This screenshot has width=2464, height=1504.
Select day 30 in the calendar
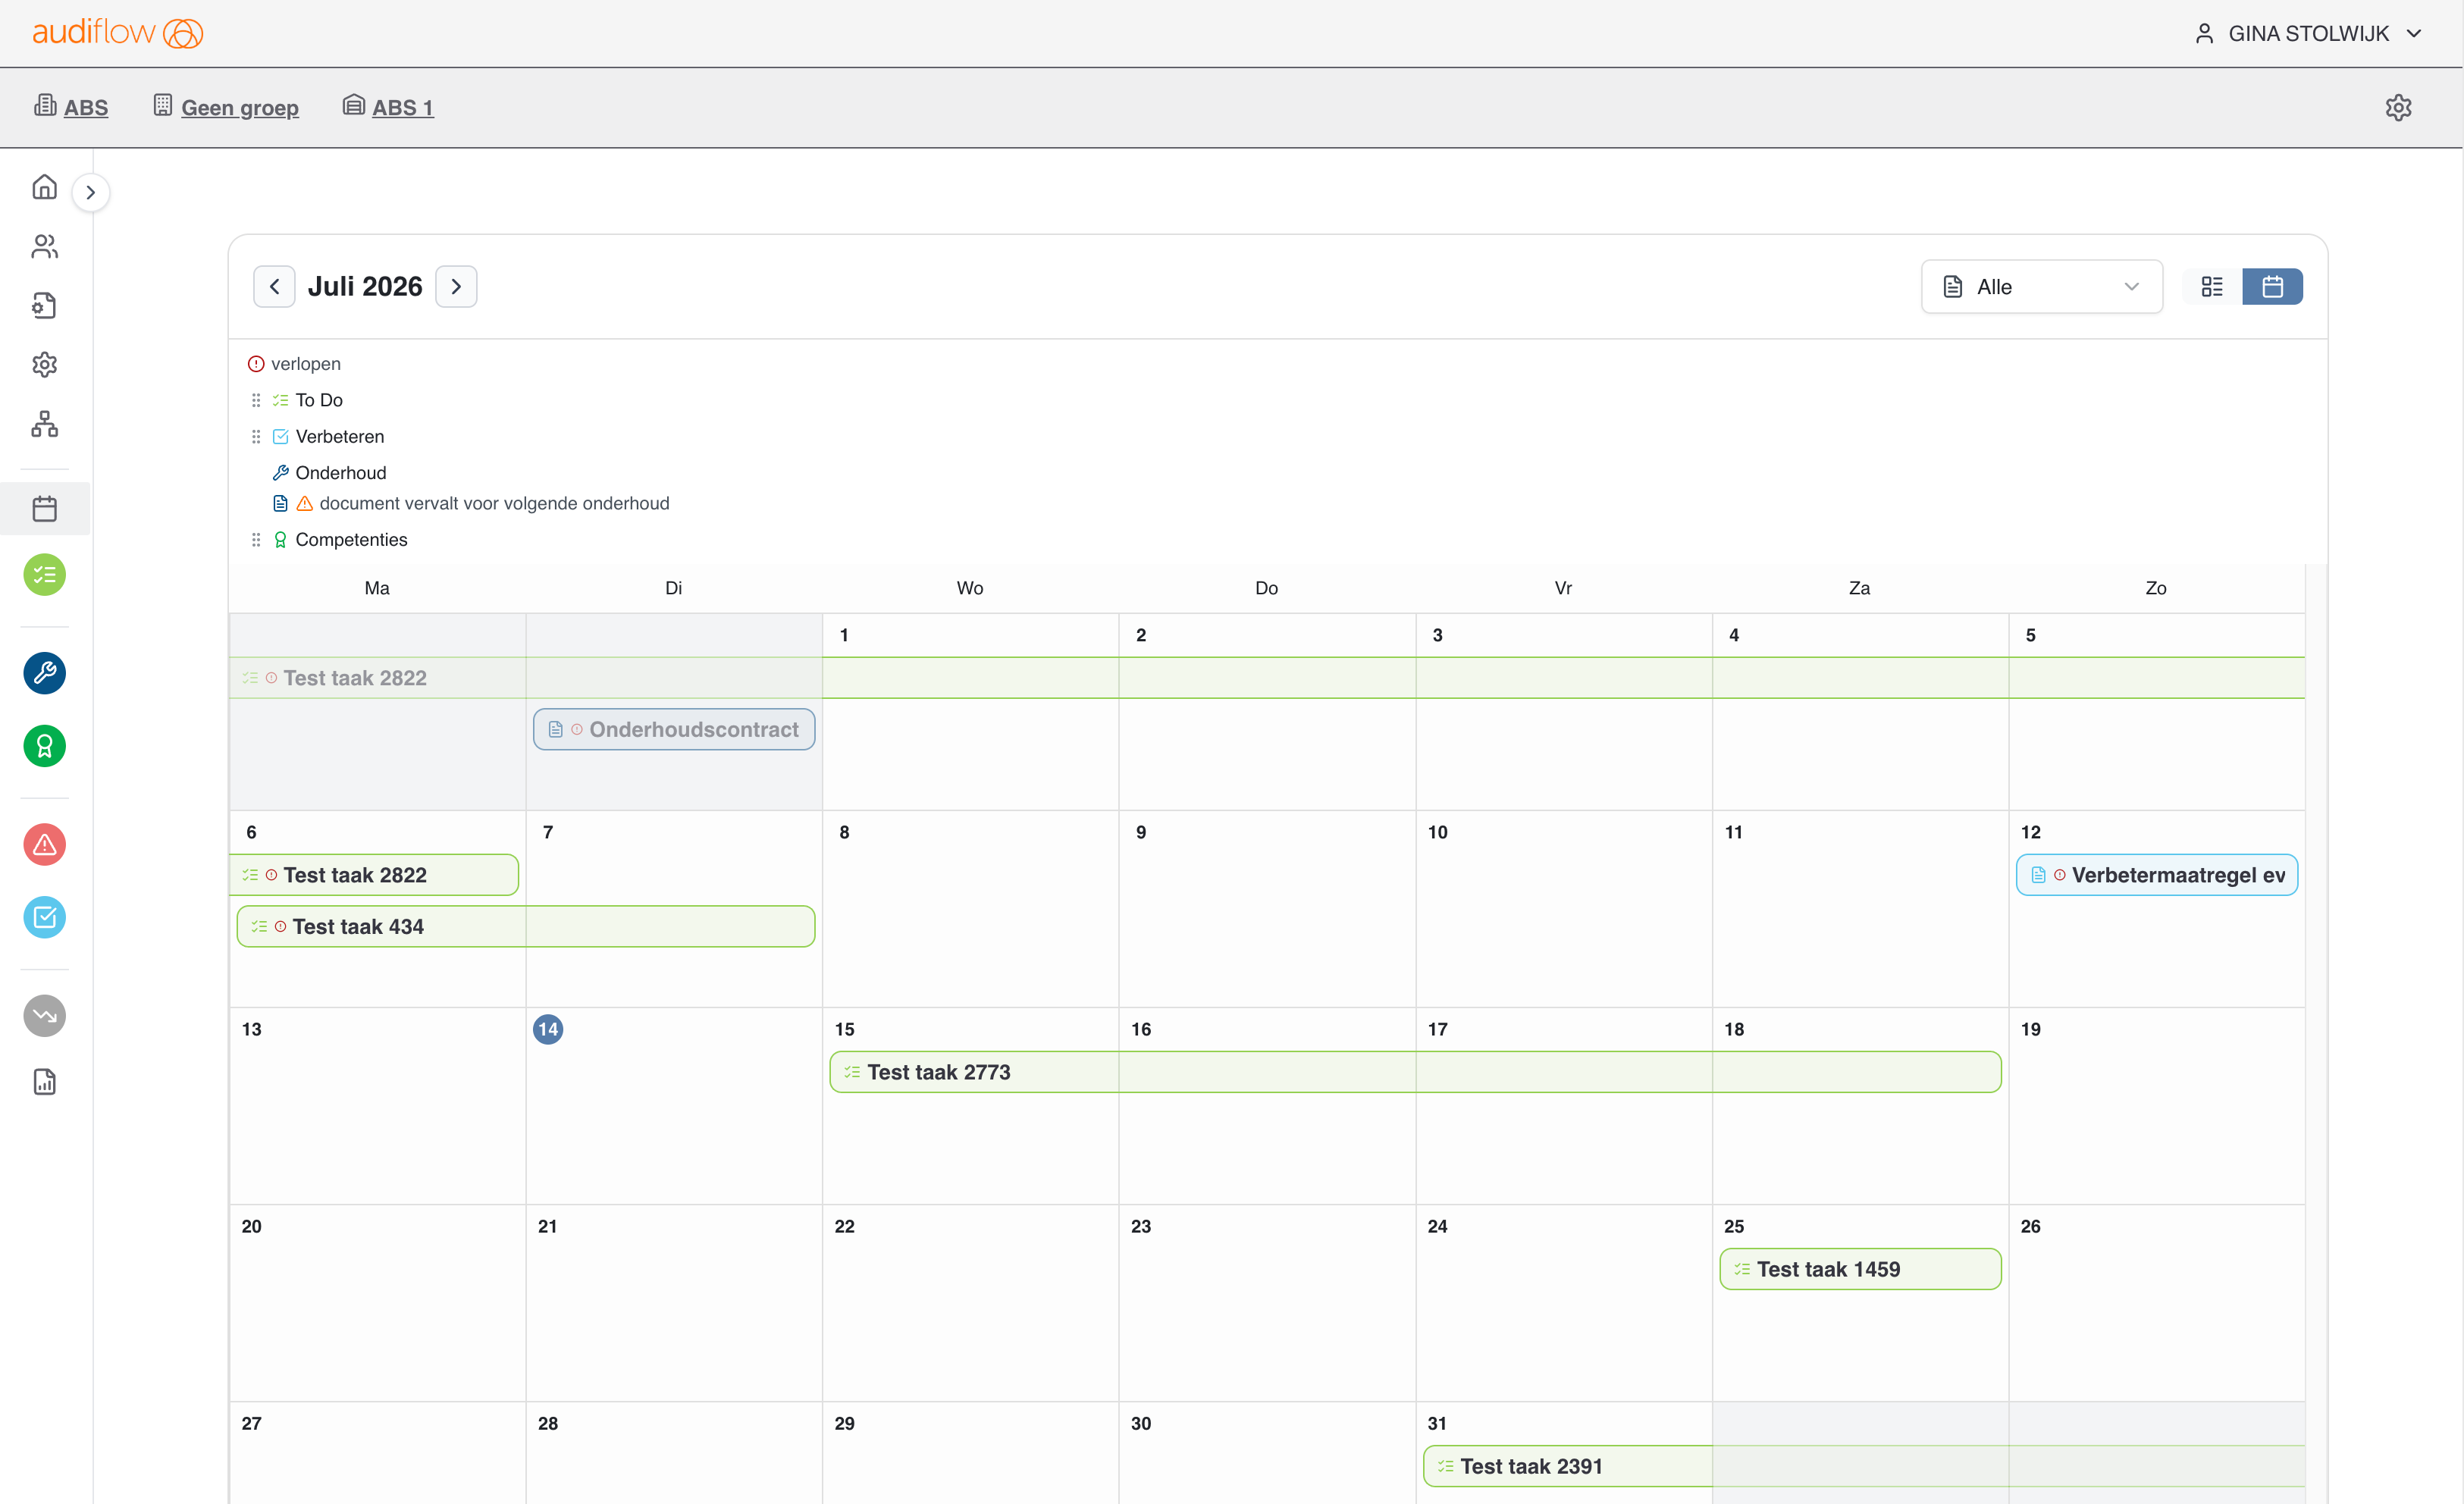click(x=1141, y=1423)
